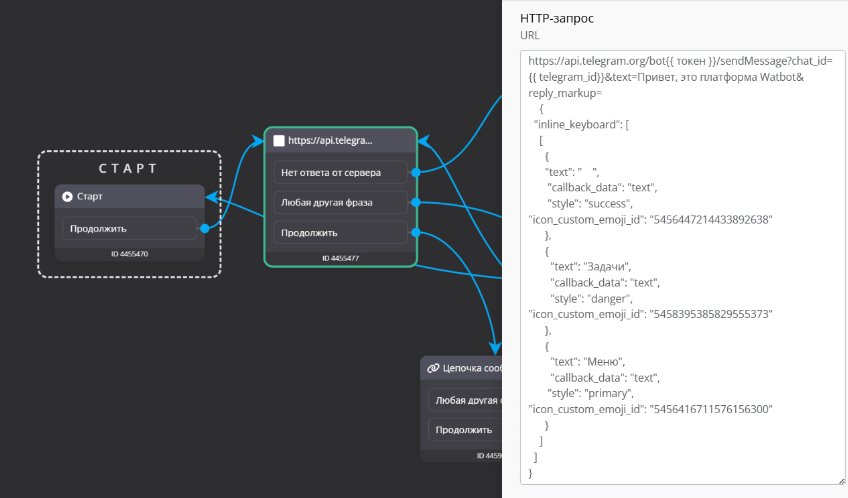
Task: Click the play icon on Старт block
Action: tap(67, 197)
